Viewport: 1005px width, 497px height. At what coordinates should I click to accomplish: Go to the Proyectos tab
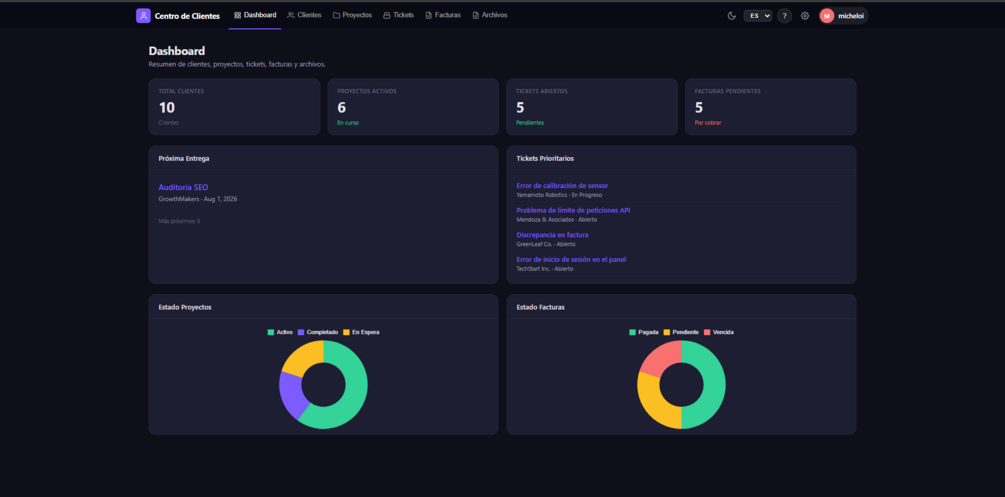pos(353,15)
